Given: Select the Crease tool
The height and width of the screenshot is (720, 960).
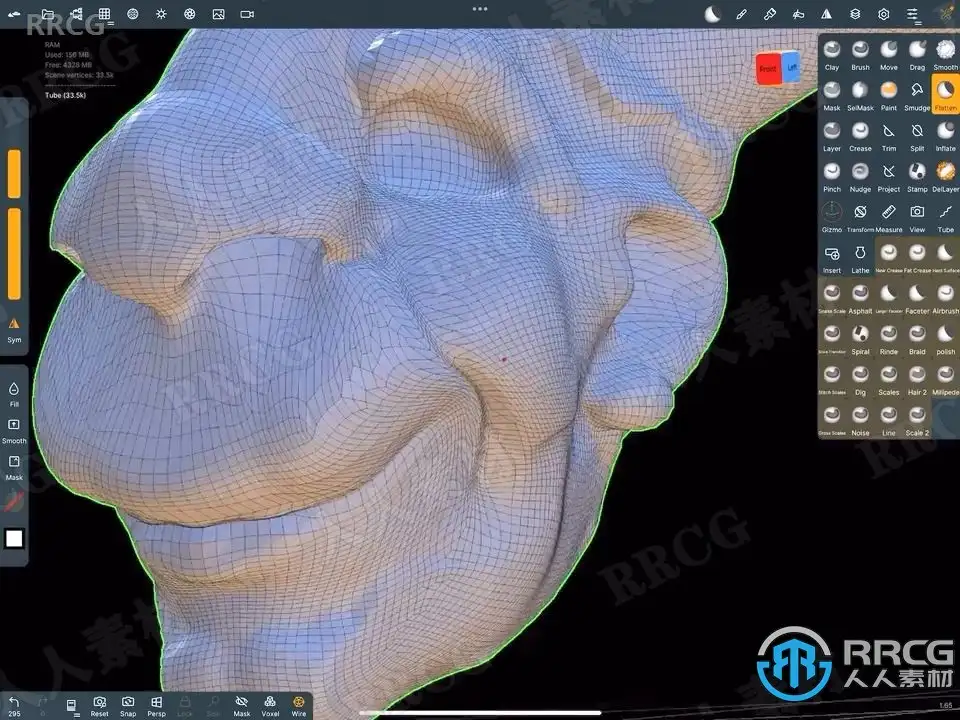Looking at the screenshot, I should pyautogui.click(x=860, y=137).
